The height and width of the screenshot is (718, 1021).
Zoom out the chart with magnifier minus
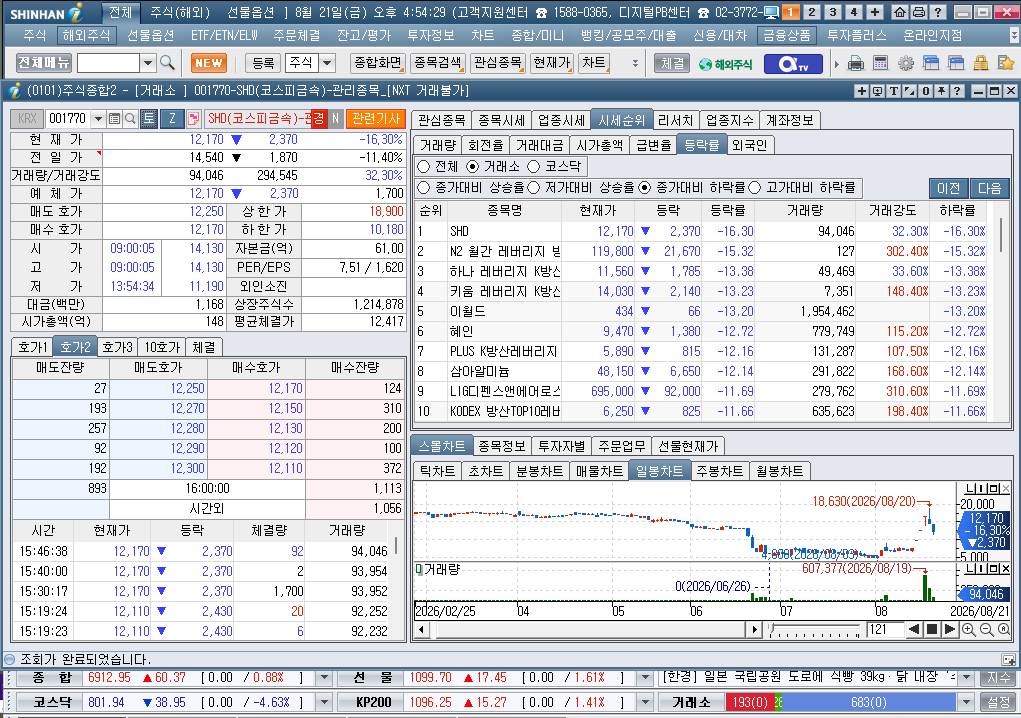click(986, 629)
